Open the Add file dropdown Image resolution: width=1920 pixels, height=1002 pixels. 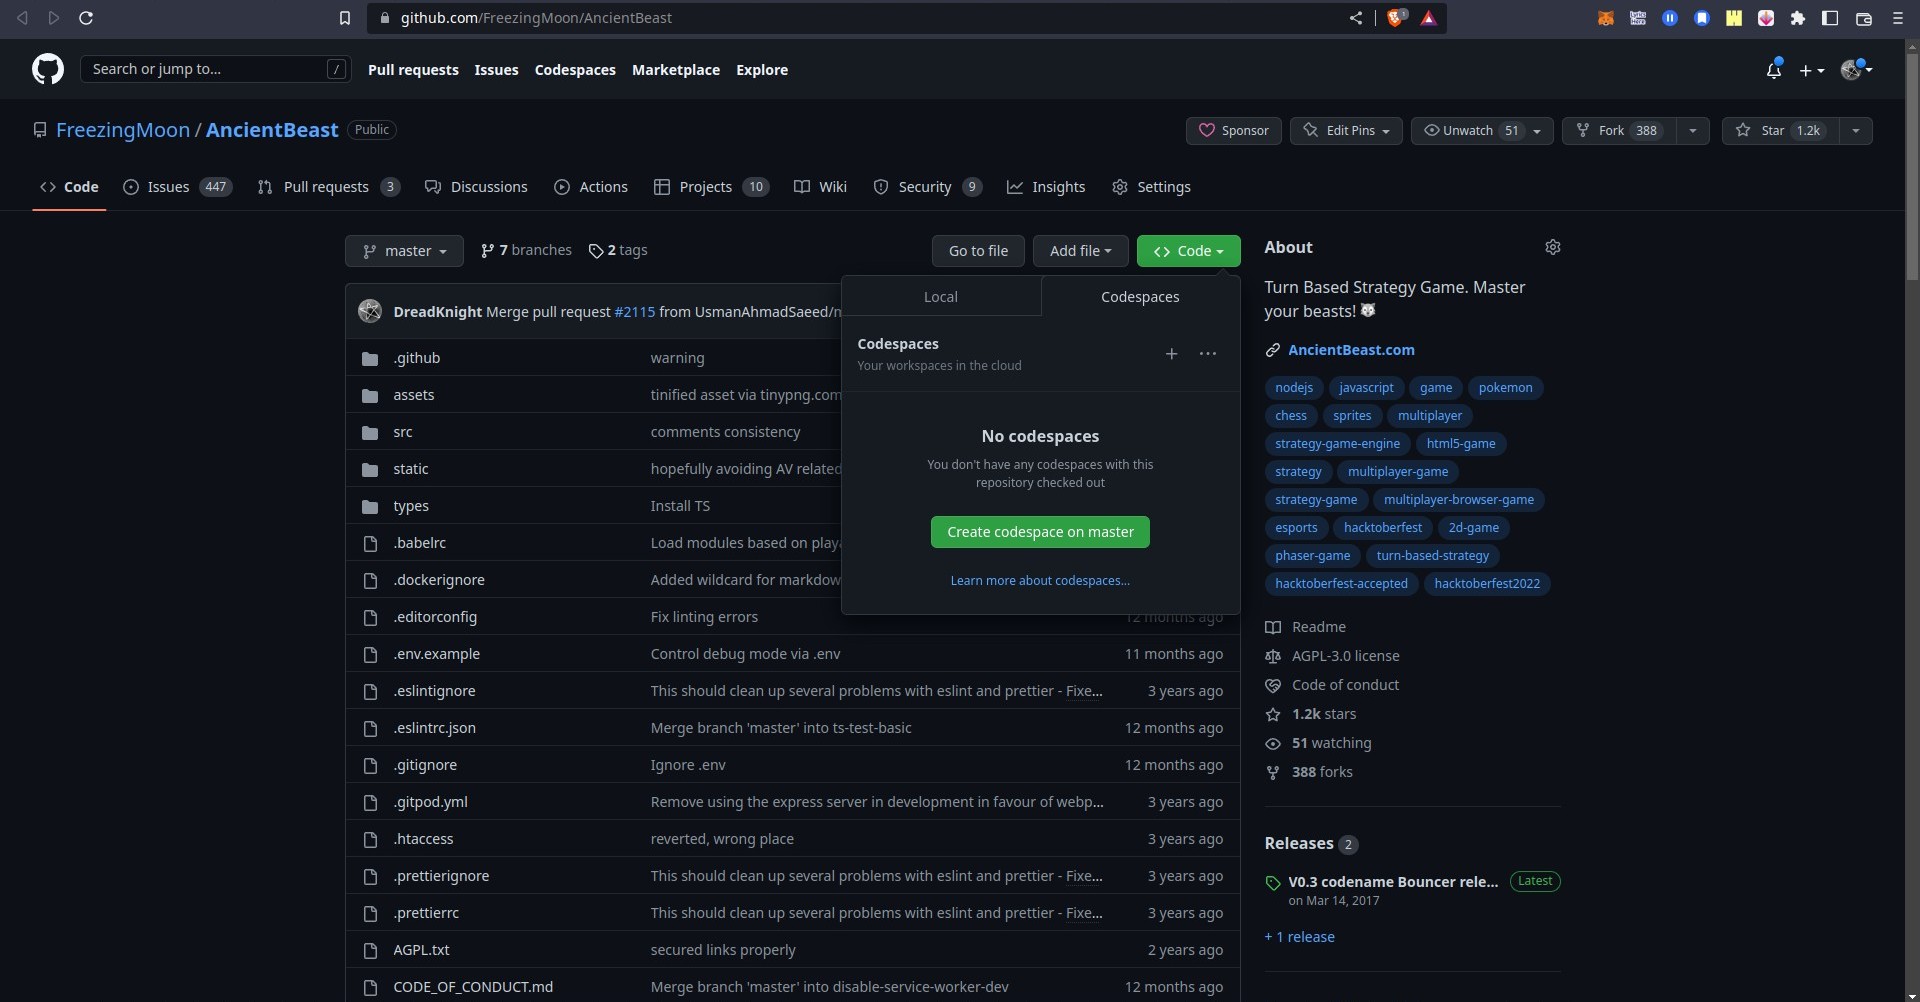(x=1079, y=250)
